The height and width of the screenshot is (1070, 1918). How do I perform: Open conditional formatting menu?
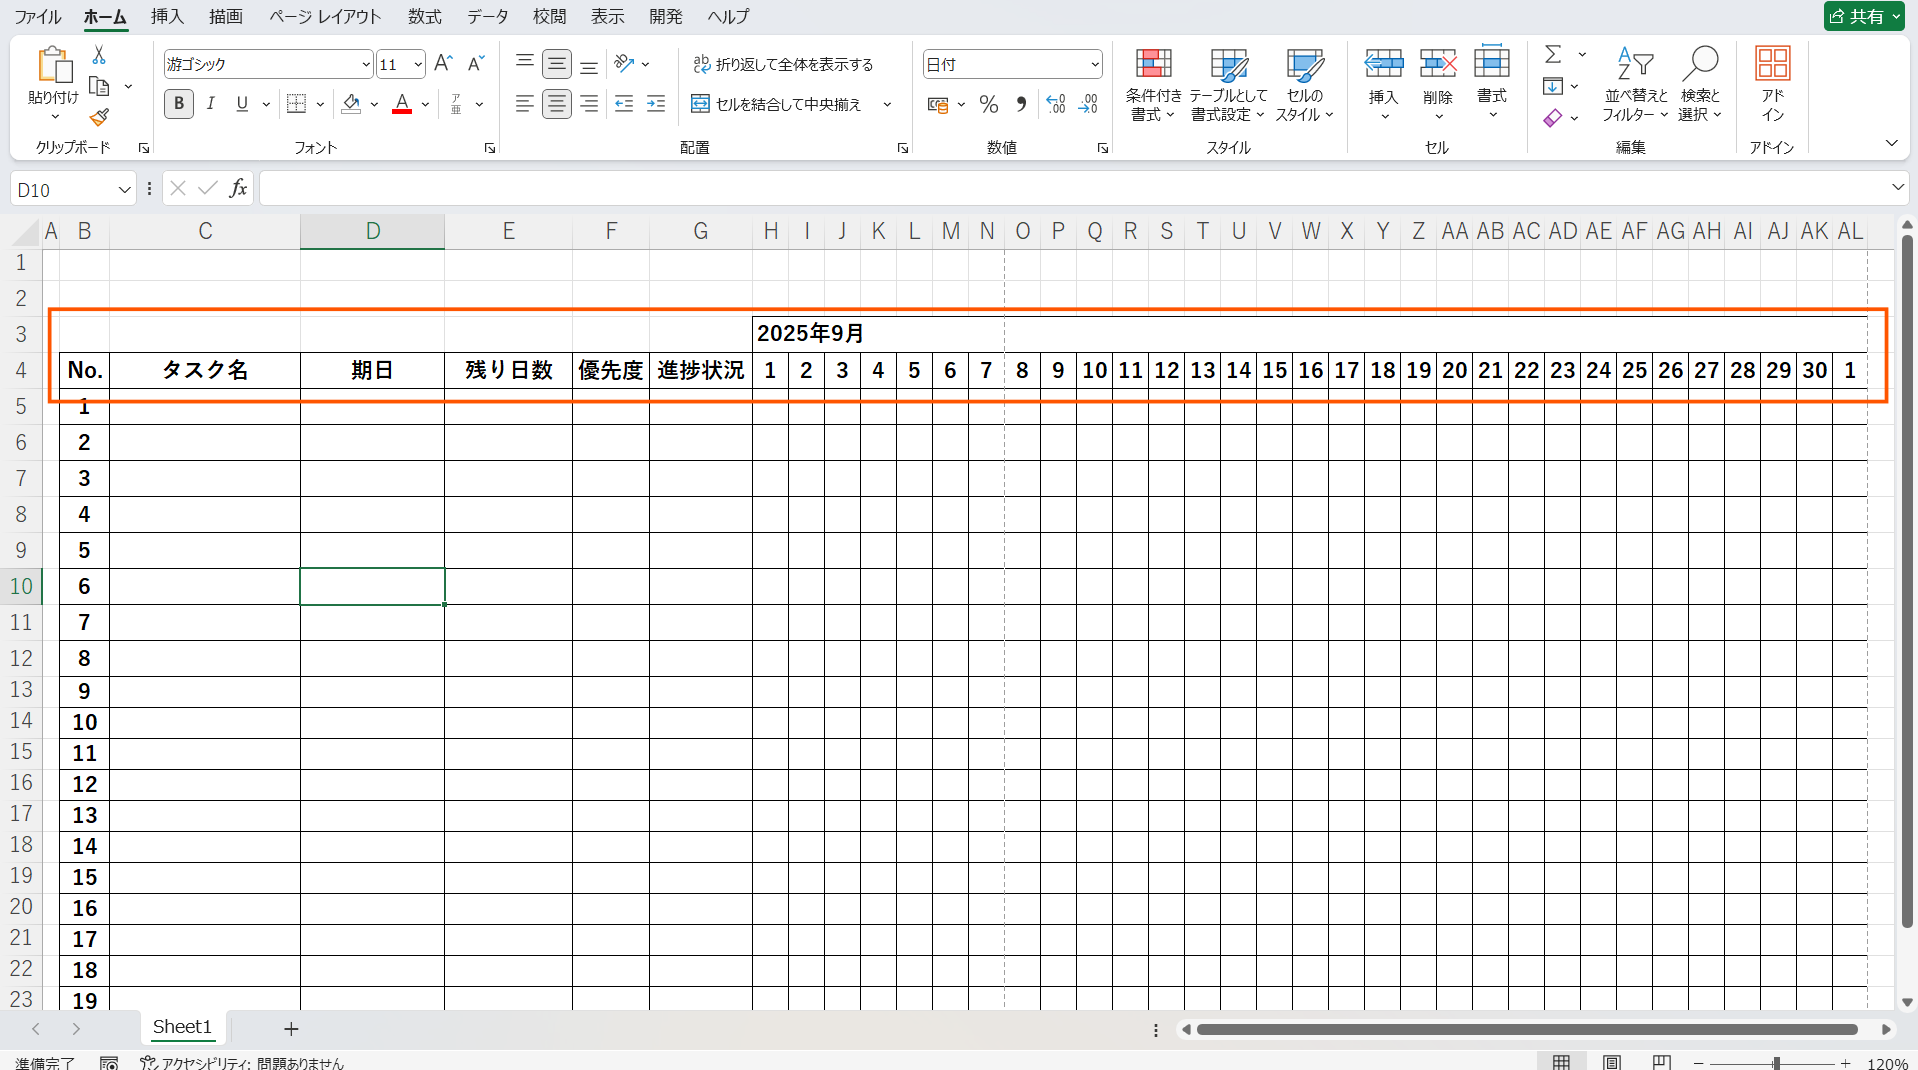[1153, 86]
